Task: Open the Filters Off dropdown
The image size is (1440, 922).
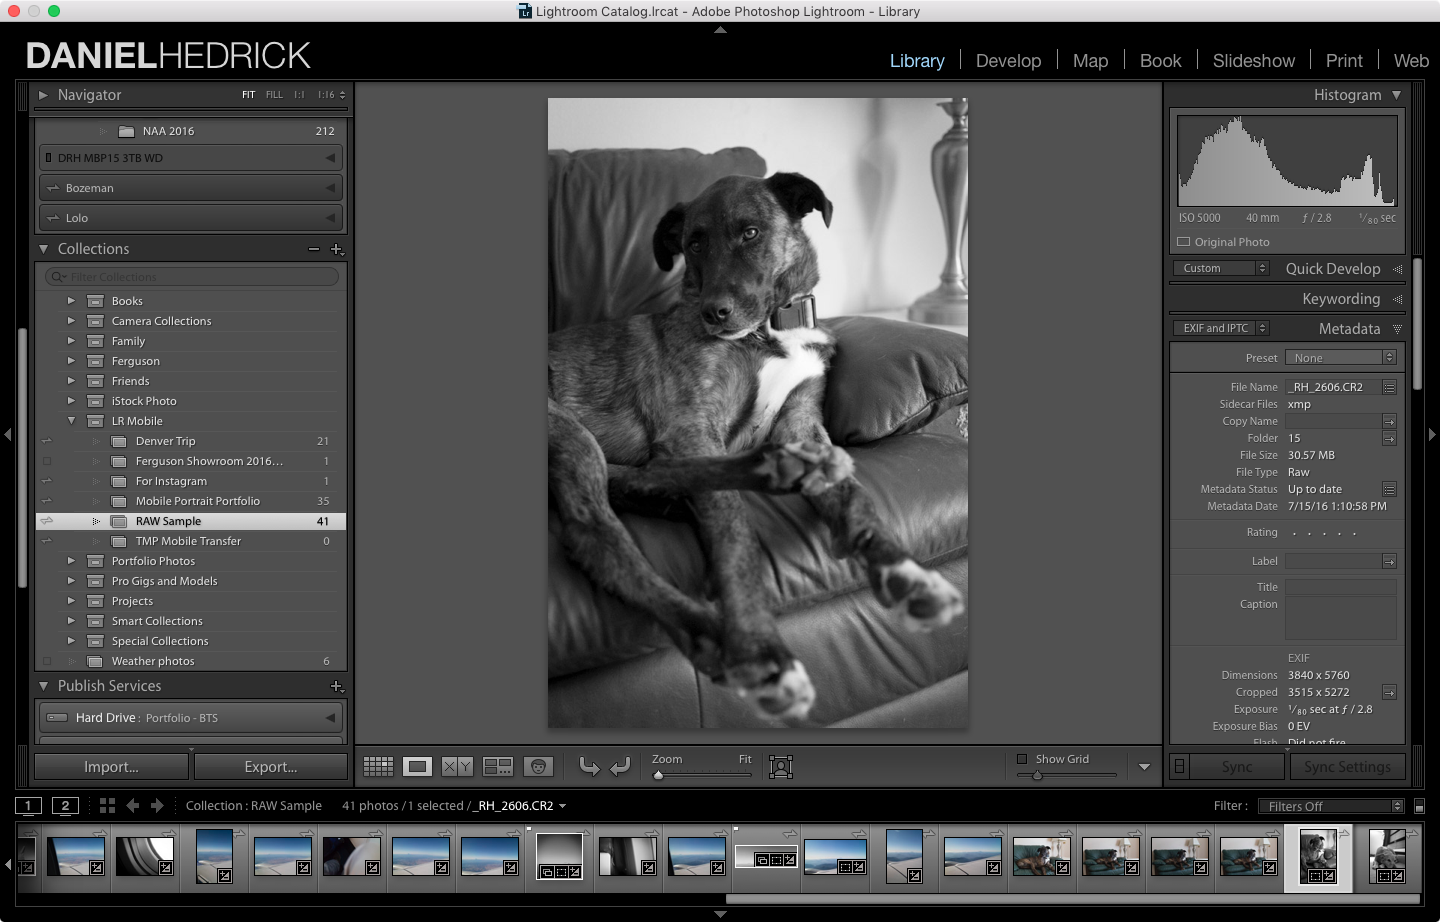Action: pos(1333,806)
